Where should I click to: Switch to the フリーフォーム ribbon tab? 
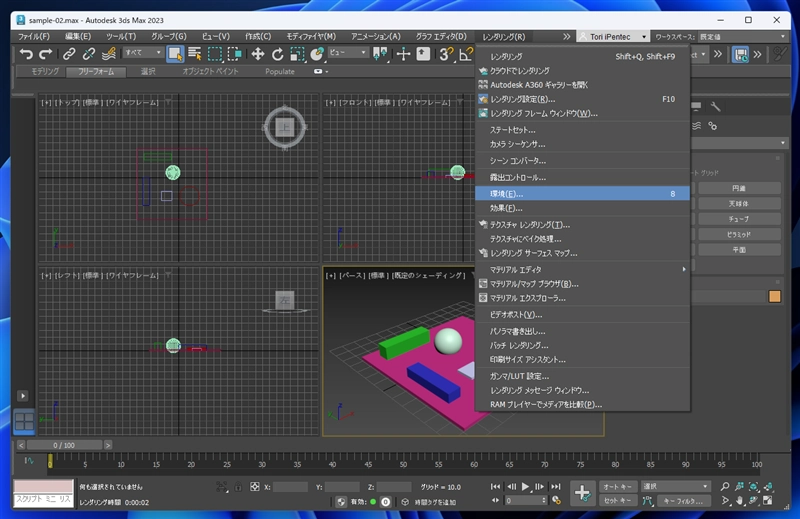click(96, 72)
